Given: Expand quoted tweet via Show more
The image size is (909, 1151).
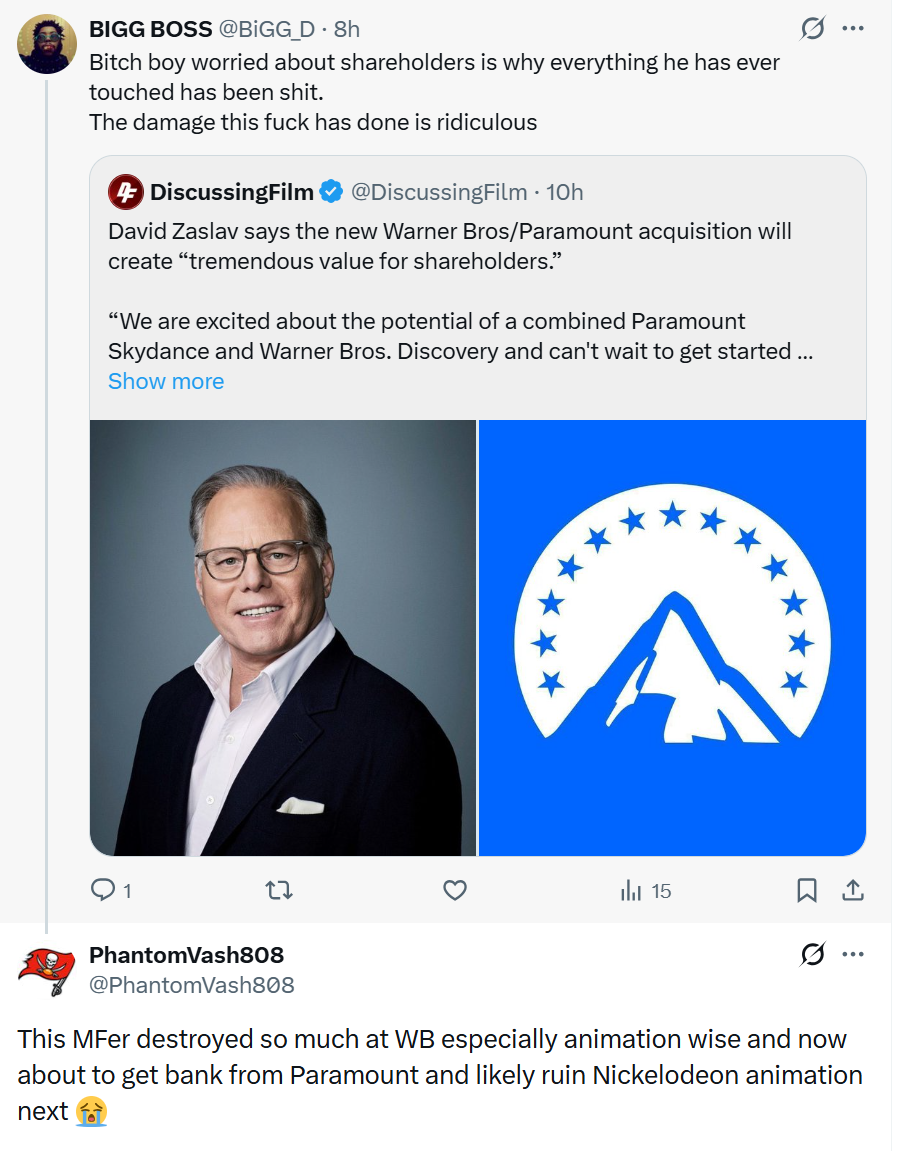Looking at the screenshot, I should (x=166, y=381).
